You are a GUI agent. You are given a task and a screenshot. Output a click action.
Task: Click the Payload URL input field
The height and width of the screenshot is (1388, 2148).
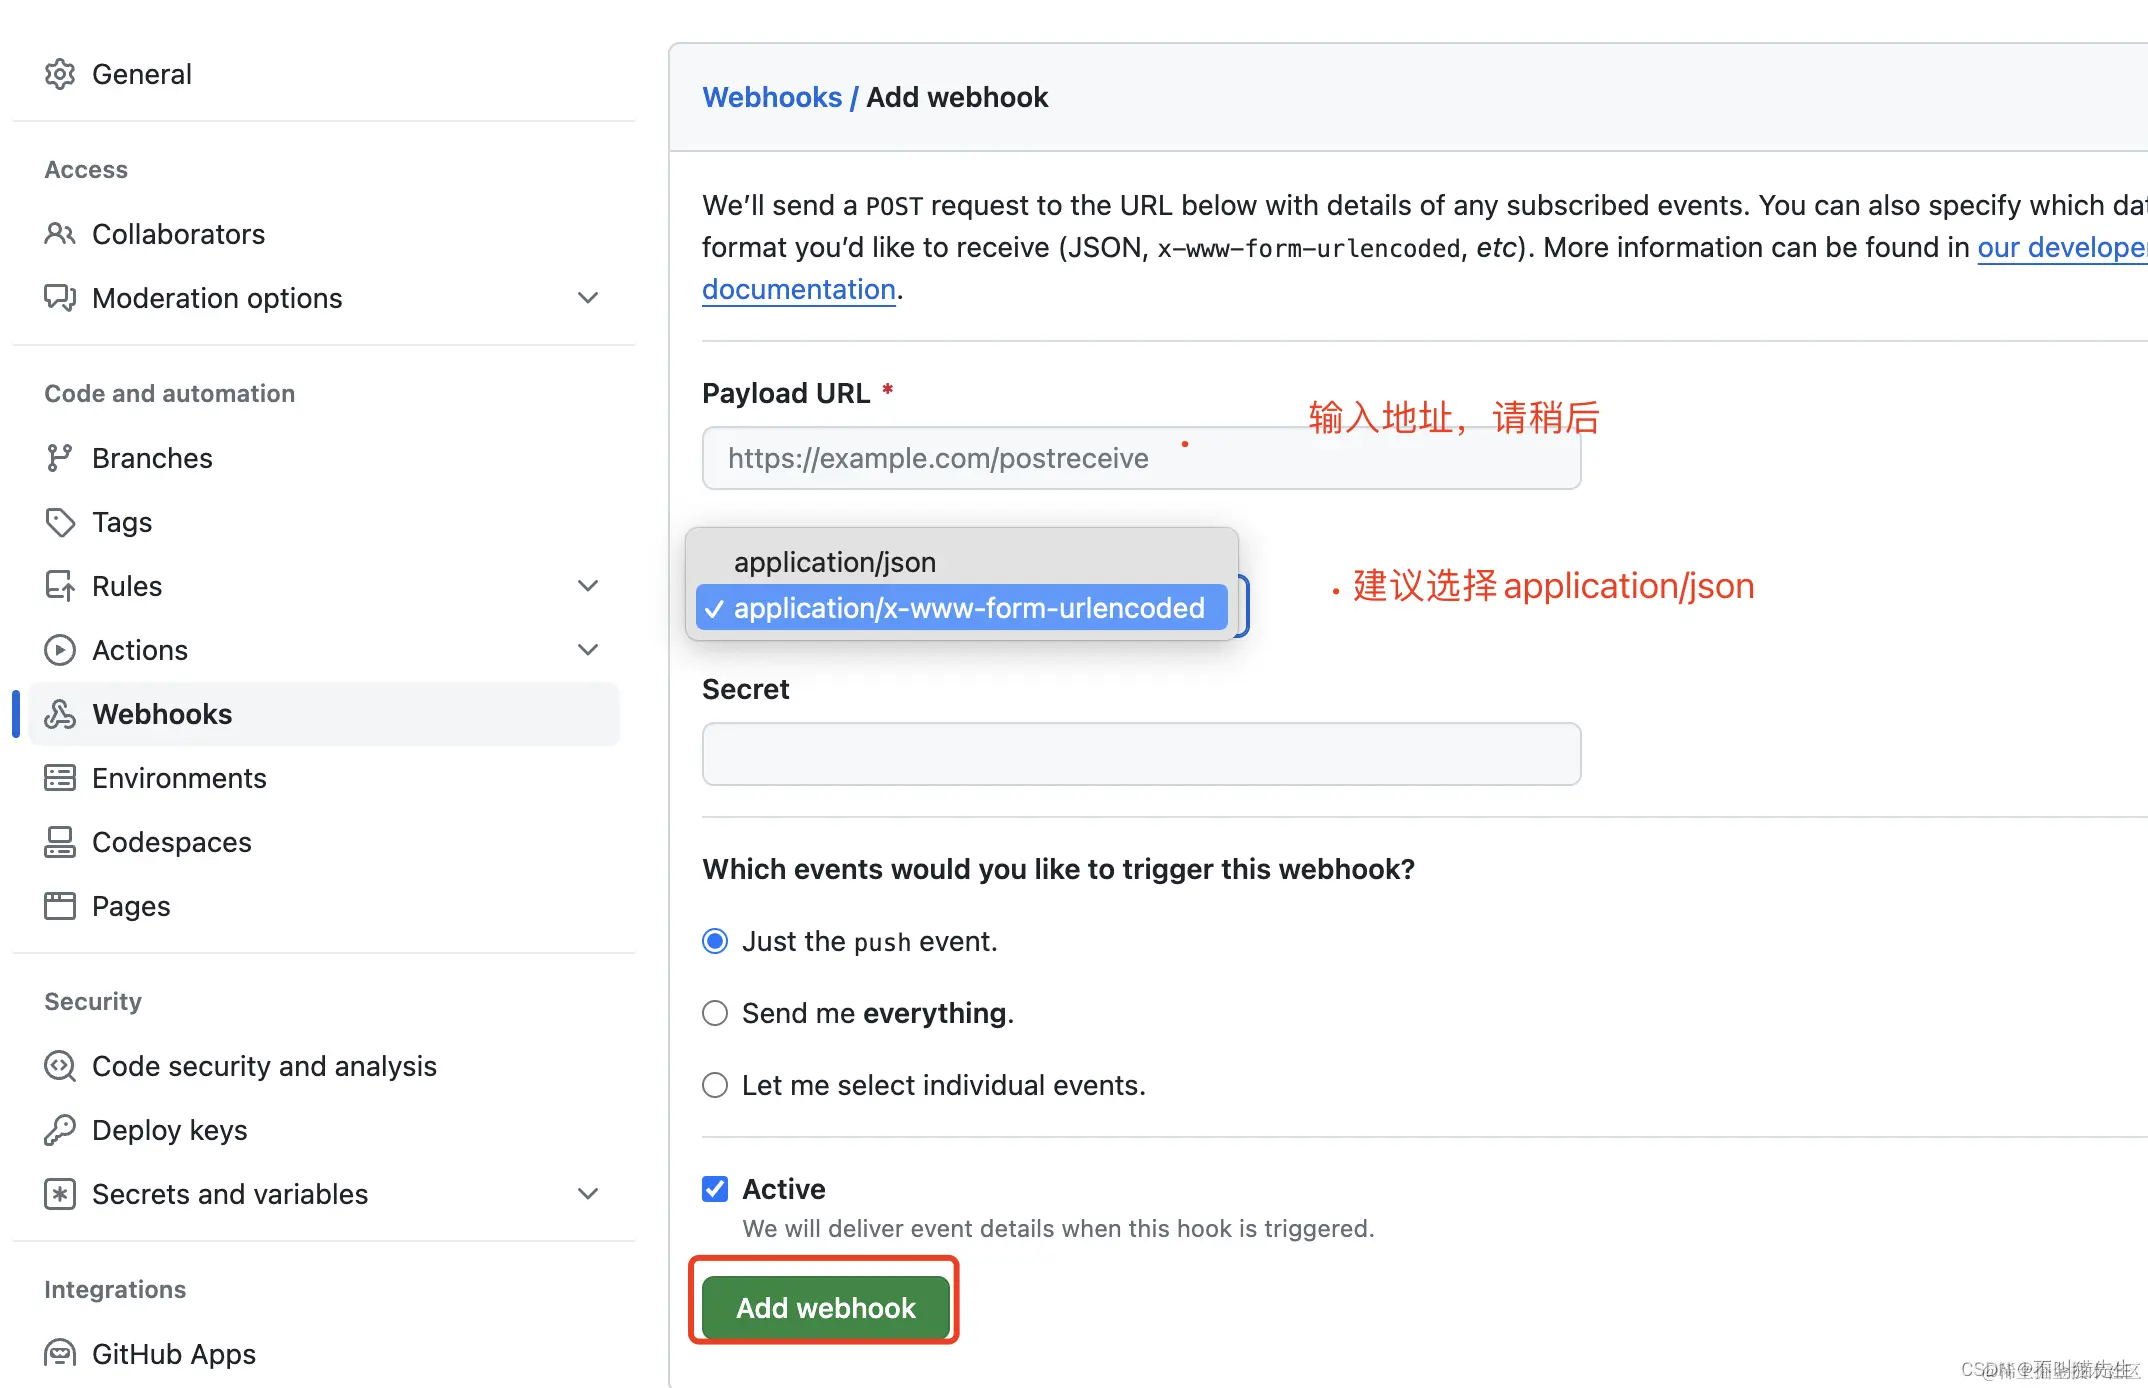point(1141,459)
